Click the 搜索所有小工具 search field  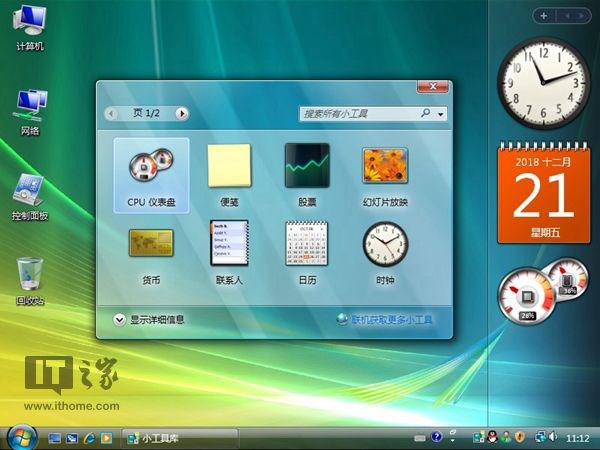(x=360, y=114)
